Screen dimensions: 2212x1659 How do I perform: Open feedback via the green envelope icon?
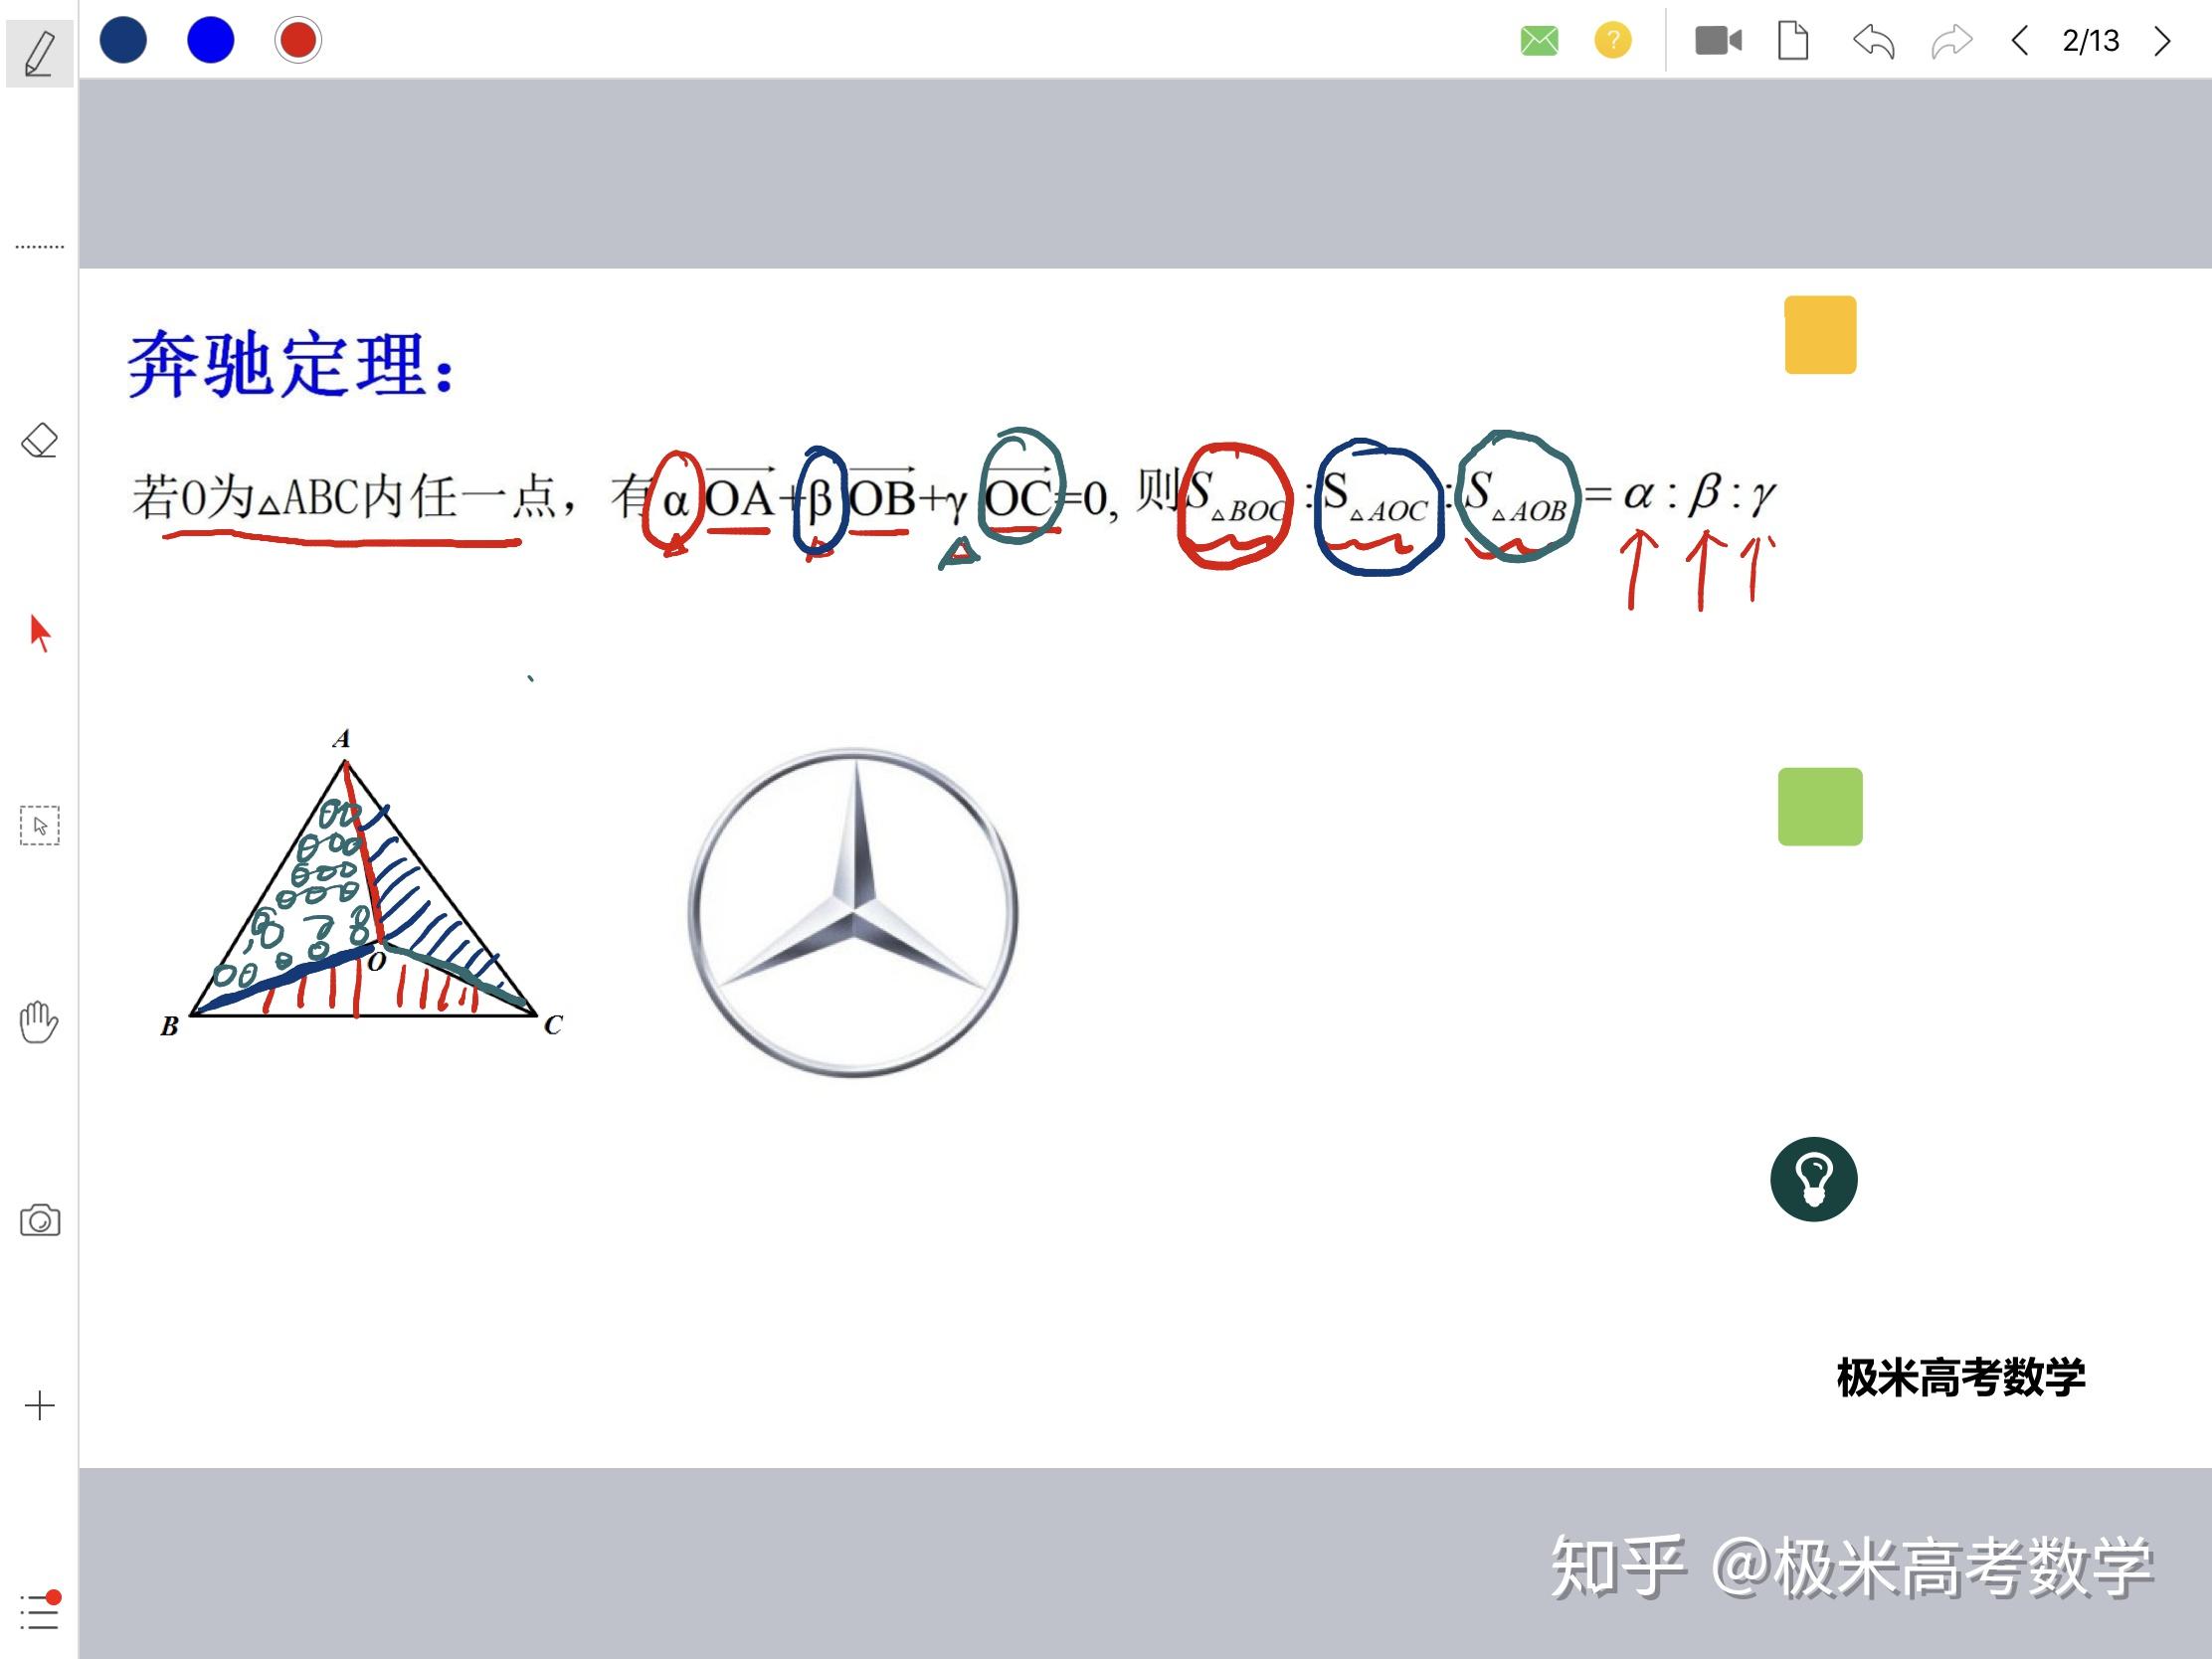tap(1539, 42)
